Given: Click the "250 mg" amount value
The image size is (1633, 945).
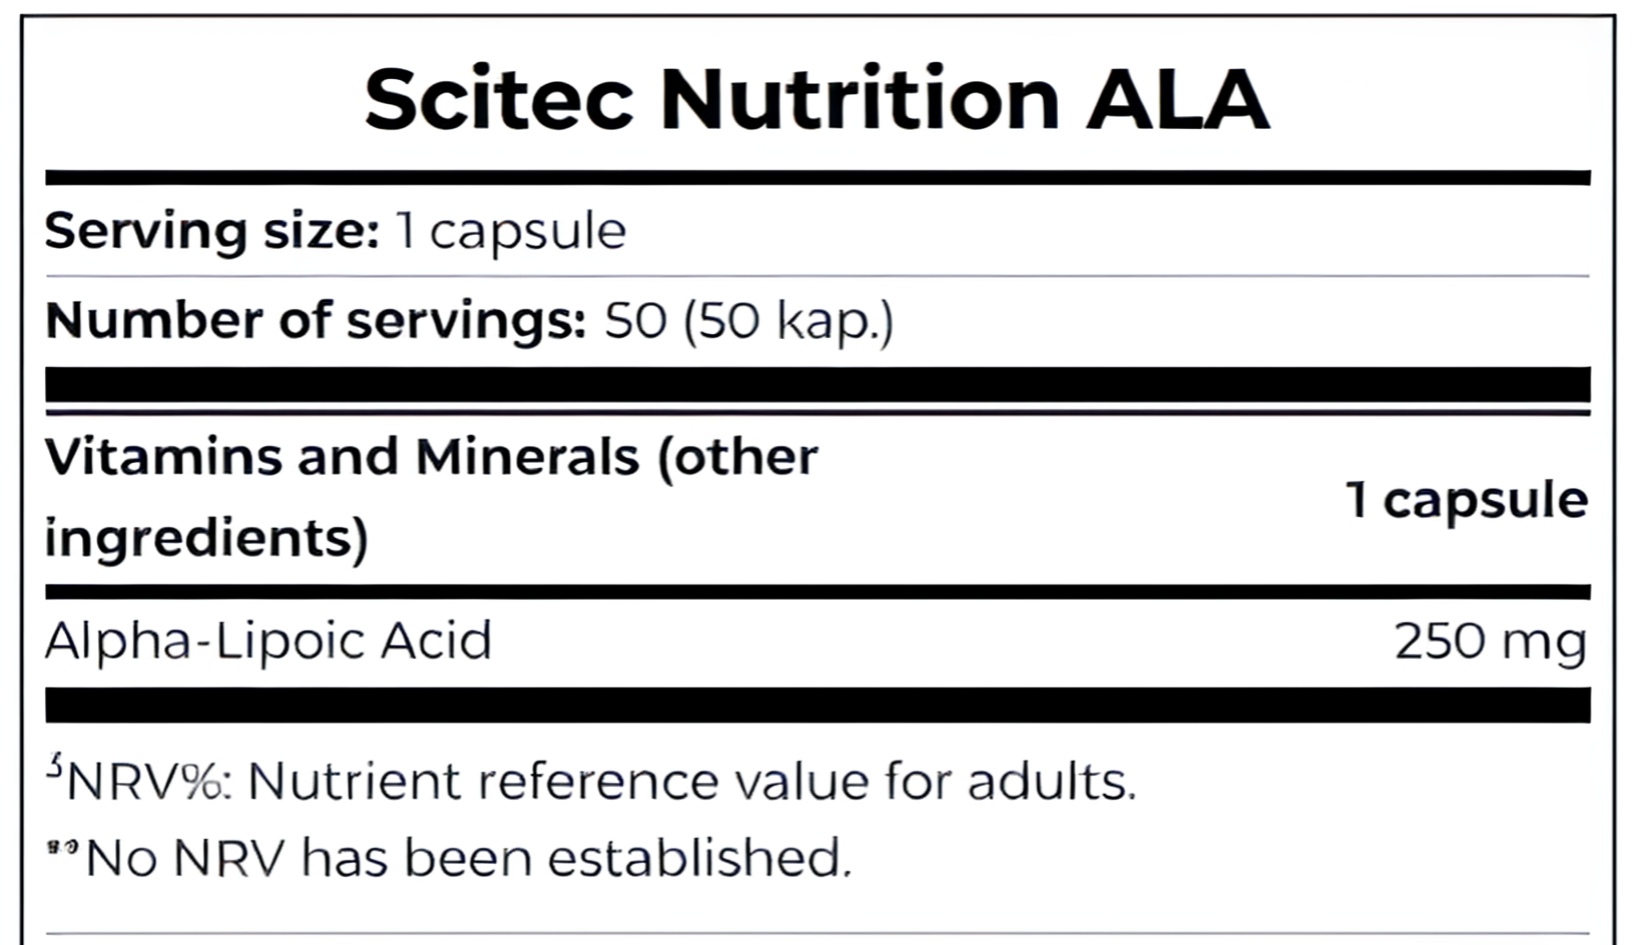Looking at the screenshot, I should [x=1490, y=641].
